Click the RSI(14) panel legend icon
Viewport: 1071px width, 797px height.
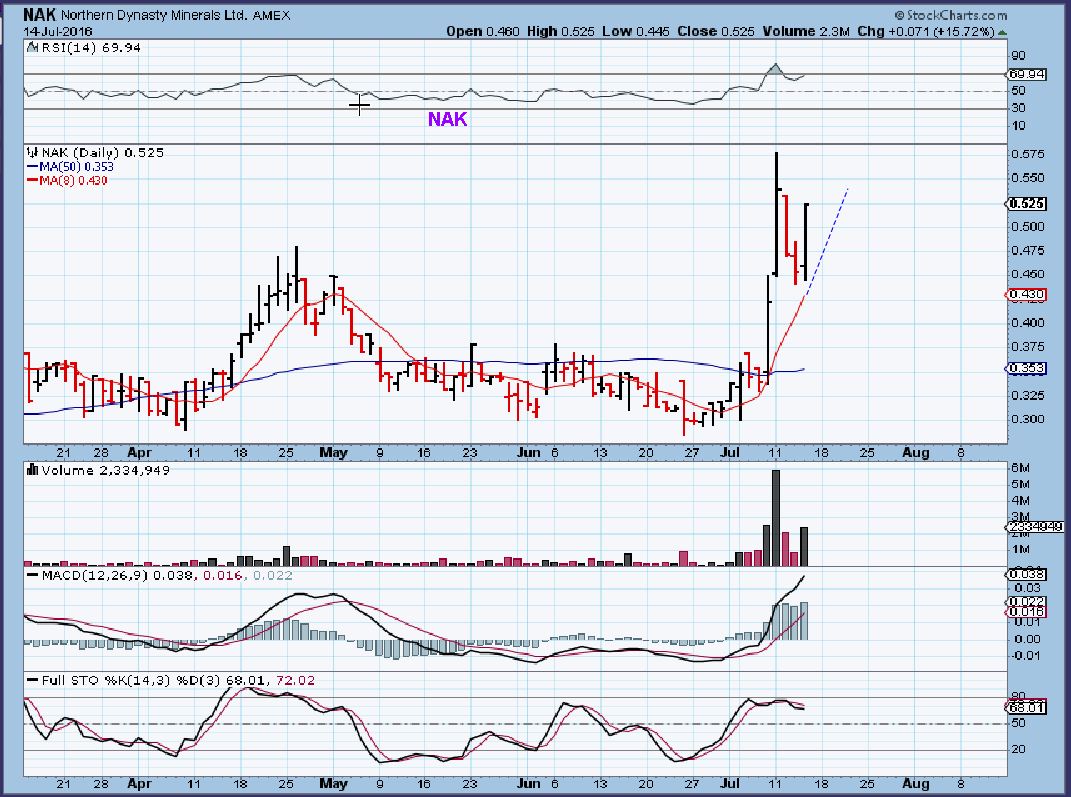click(32, 47)
